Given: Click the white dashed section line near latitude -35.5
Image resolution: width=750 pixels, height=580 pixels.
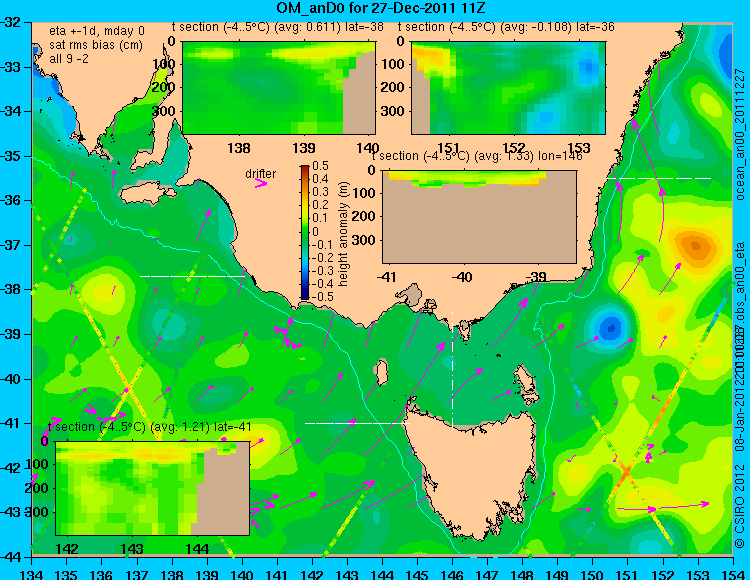Looking at the screenshot, I should tap(659, 178).
